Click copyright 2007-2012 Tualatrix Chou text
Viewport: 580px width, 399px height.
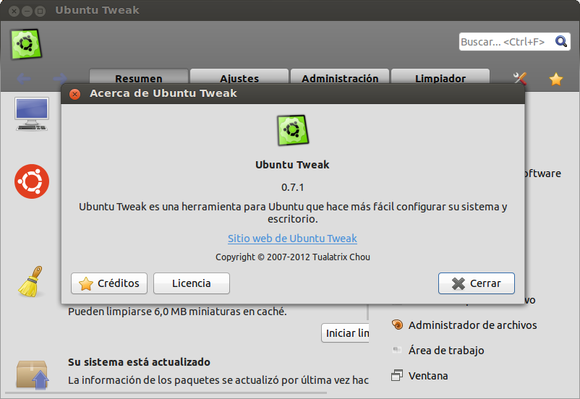pyautogui.click(x=293, y=257)
